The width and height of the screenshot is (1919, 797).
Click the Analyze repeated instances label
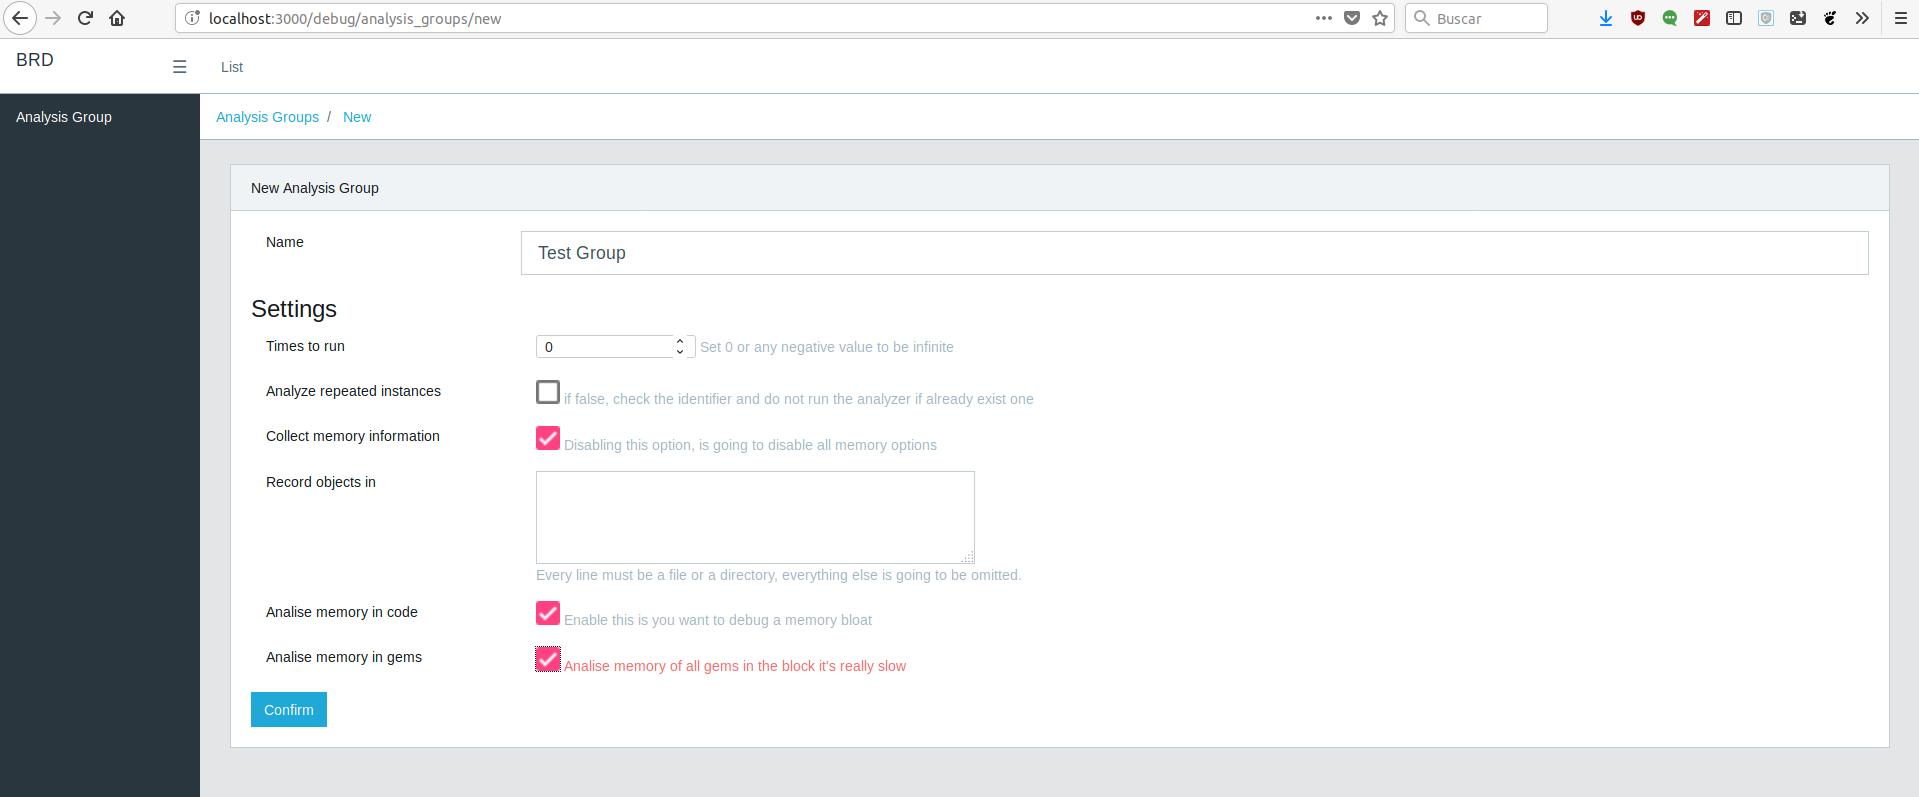tap(353, 391)
